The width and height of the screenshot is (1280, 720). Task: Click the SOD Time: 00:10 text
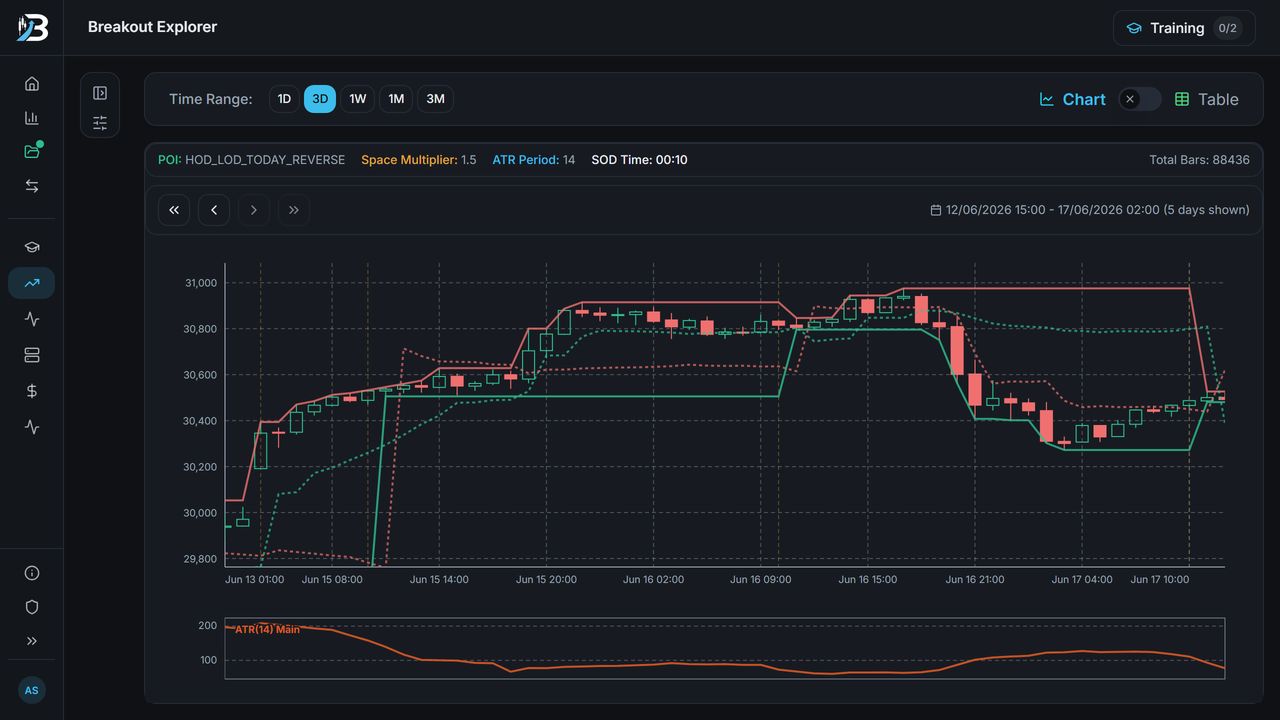639,160
